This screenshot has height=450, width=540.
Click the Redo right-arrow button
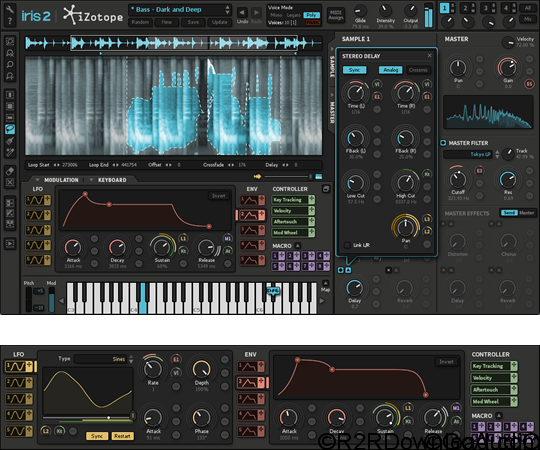pos(256,13)
